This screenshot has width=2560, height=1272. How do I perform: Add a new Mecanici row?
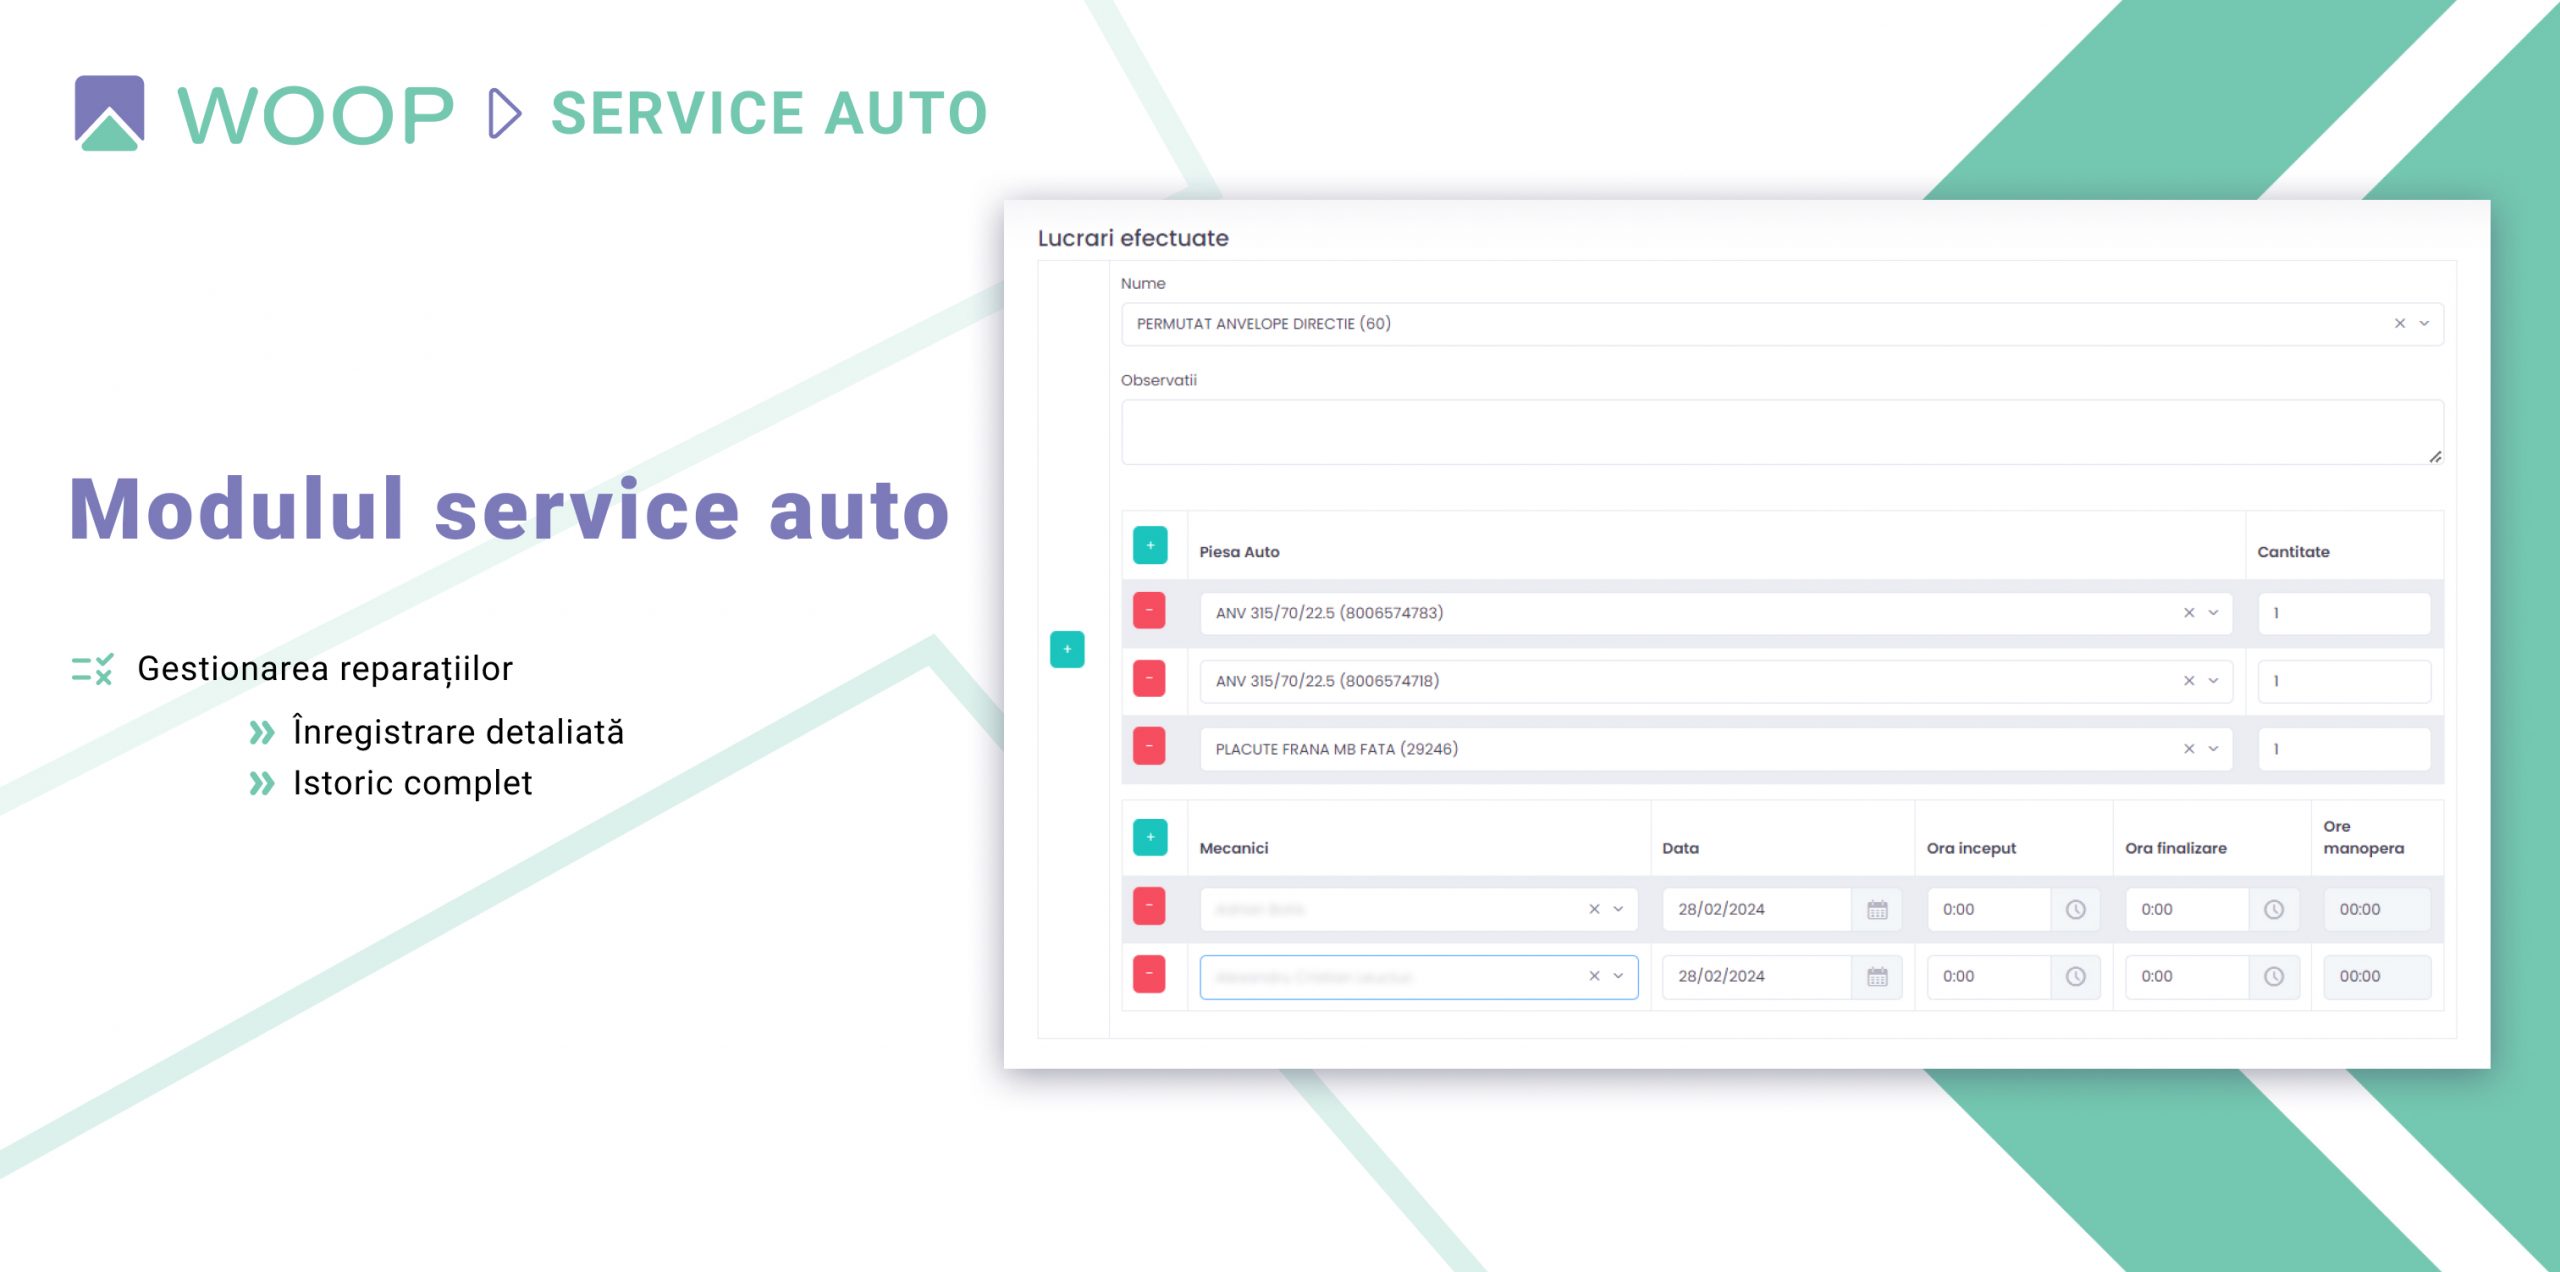point(1150,837)
